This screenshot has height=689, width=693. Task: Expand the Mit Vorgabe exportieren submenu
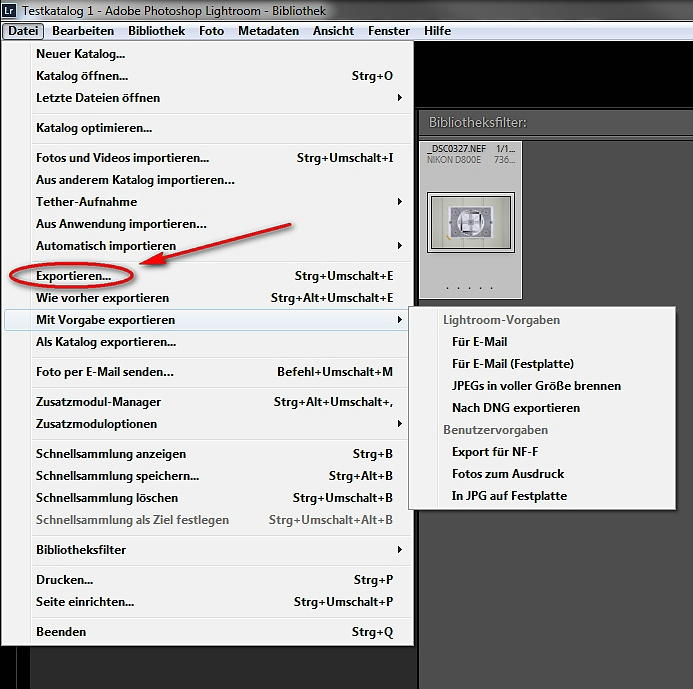tap(207, 320)
